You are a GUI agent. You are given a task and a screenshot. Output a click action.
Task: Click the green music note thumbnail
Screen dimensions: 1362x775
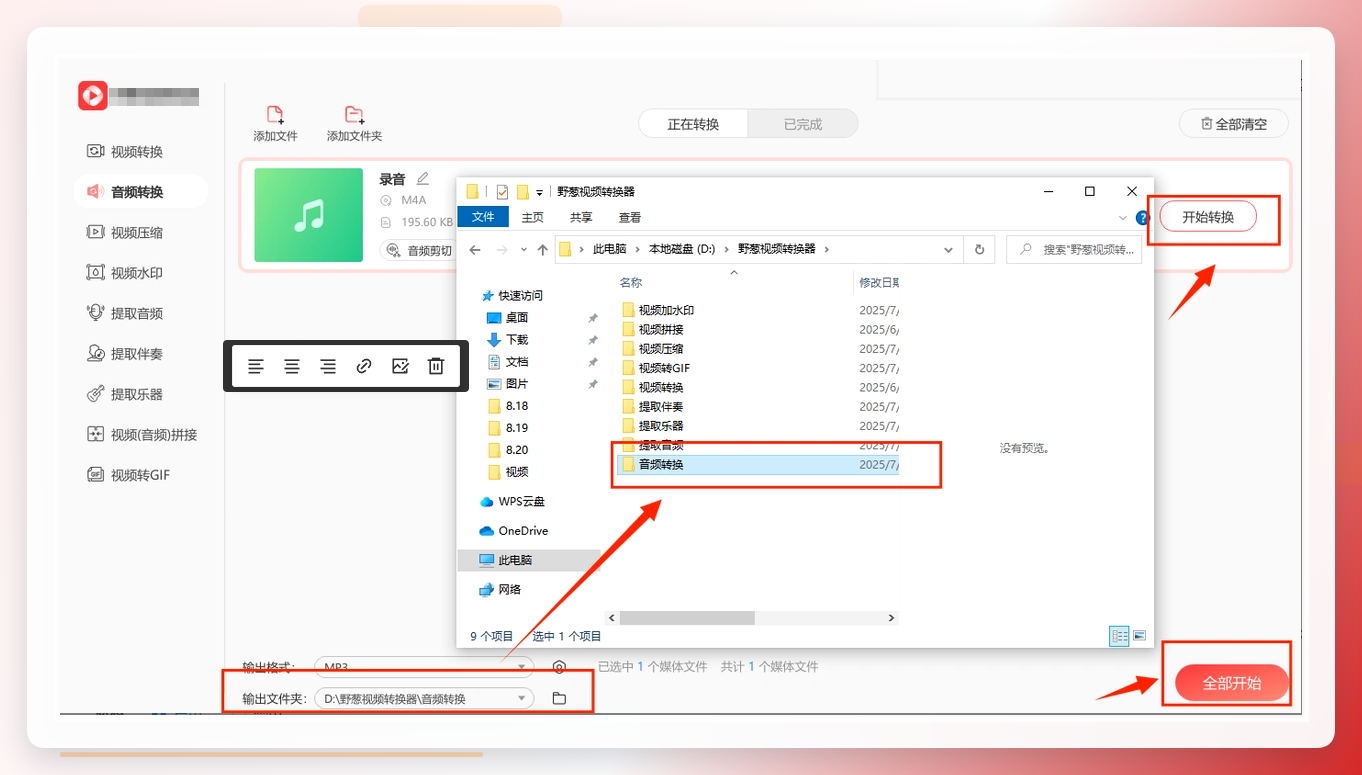point(309,215)
